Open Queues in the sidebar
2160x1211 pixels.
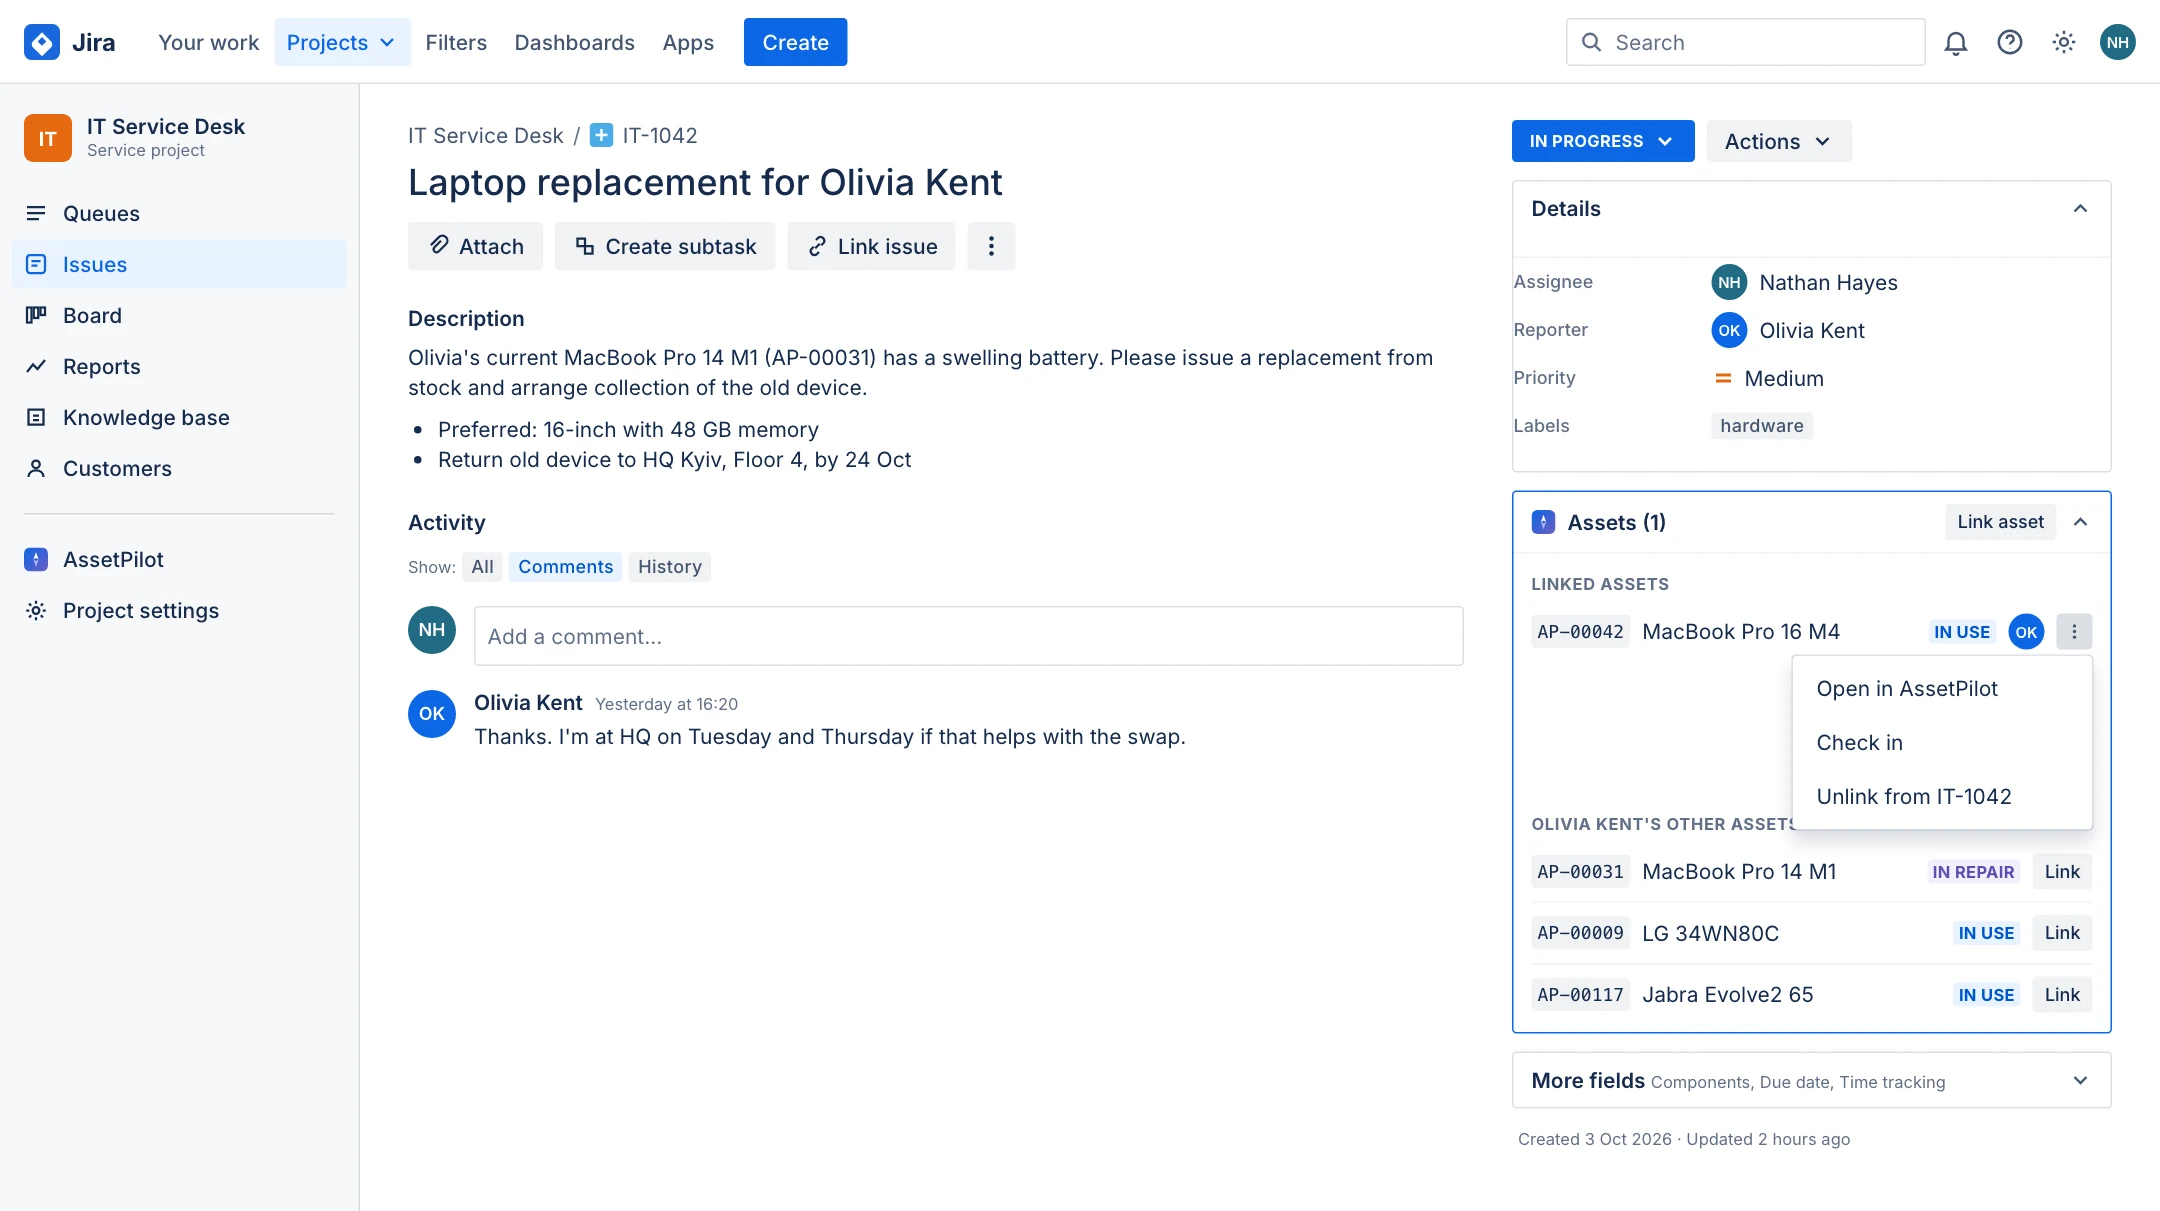(x=179, y=213)
